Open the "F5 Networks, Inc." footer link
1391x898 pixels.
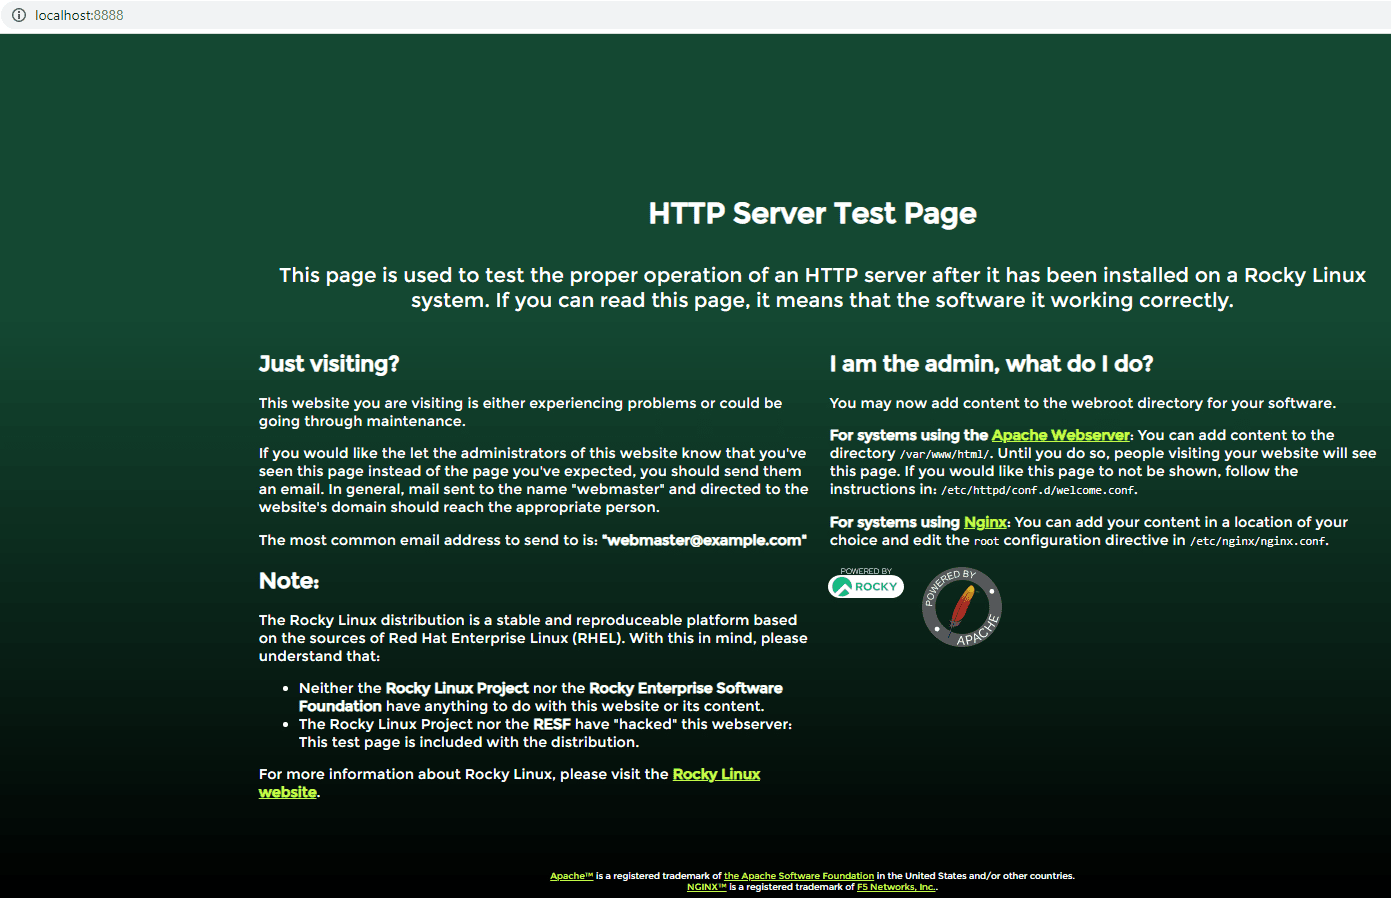895,886
